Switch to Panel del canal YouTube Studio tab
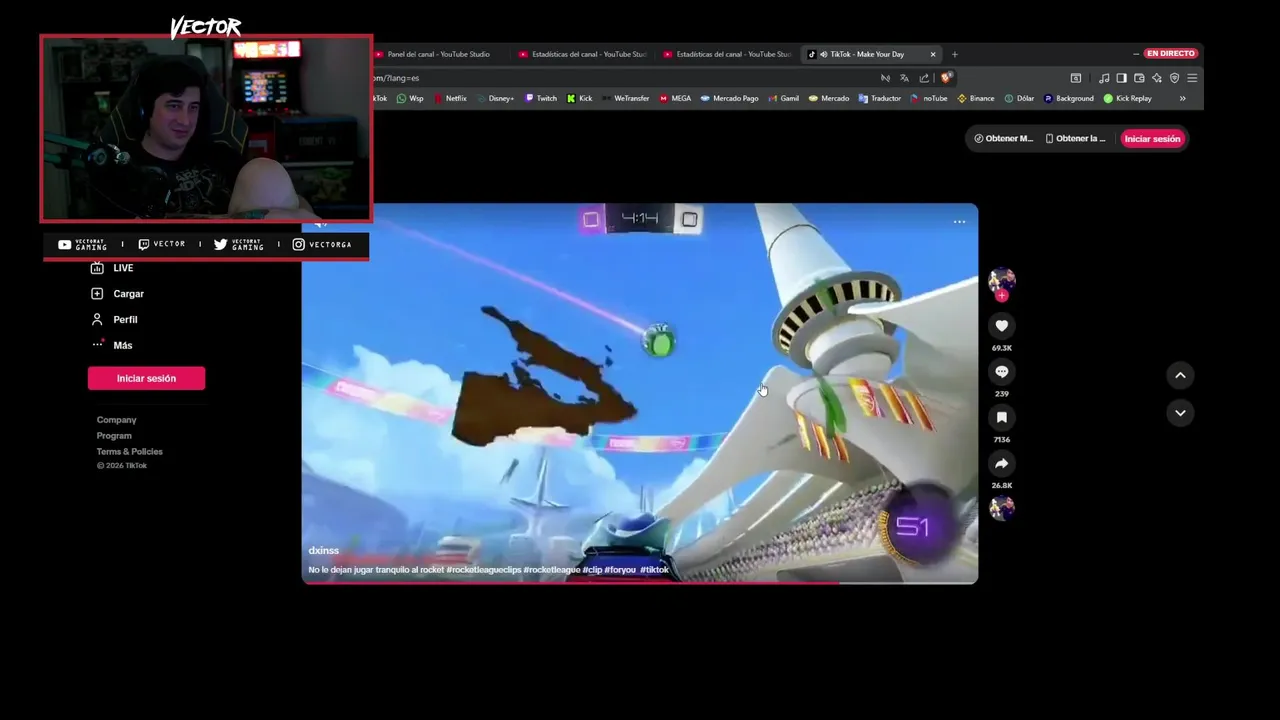The height and width of the screenshot is (720, 1280). [438, 54]
